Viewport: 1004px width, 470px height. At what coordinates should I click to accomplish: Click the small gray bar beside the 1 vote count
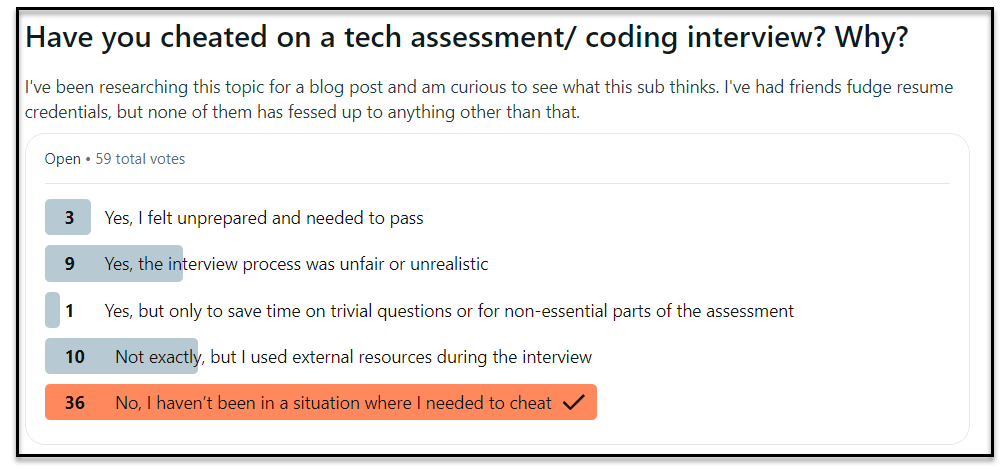pos(52,311)
